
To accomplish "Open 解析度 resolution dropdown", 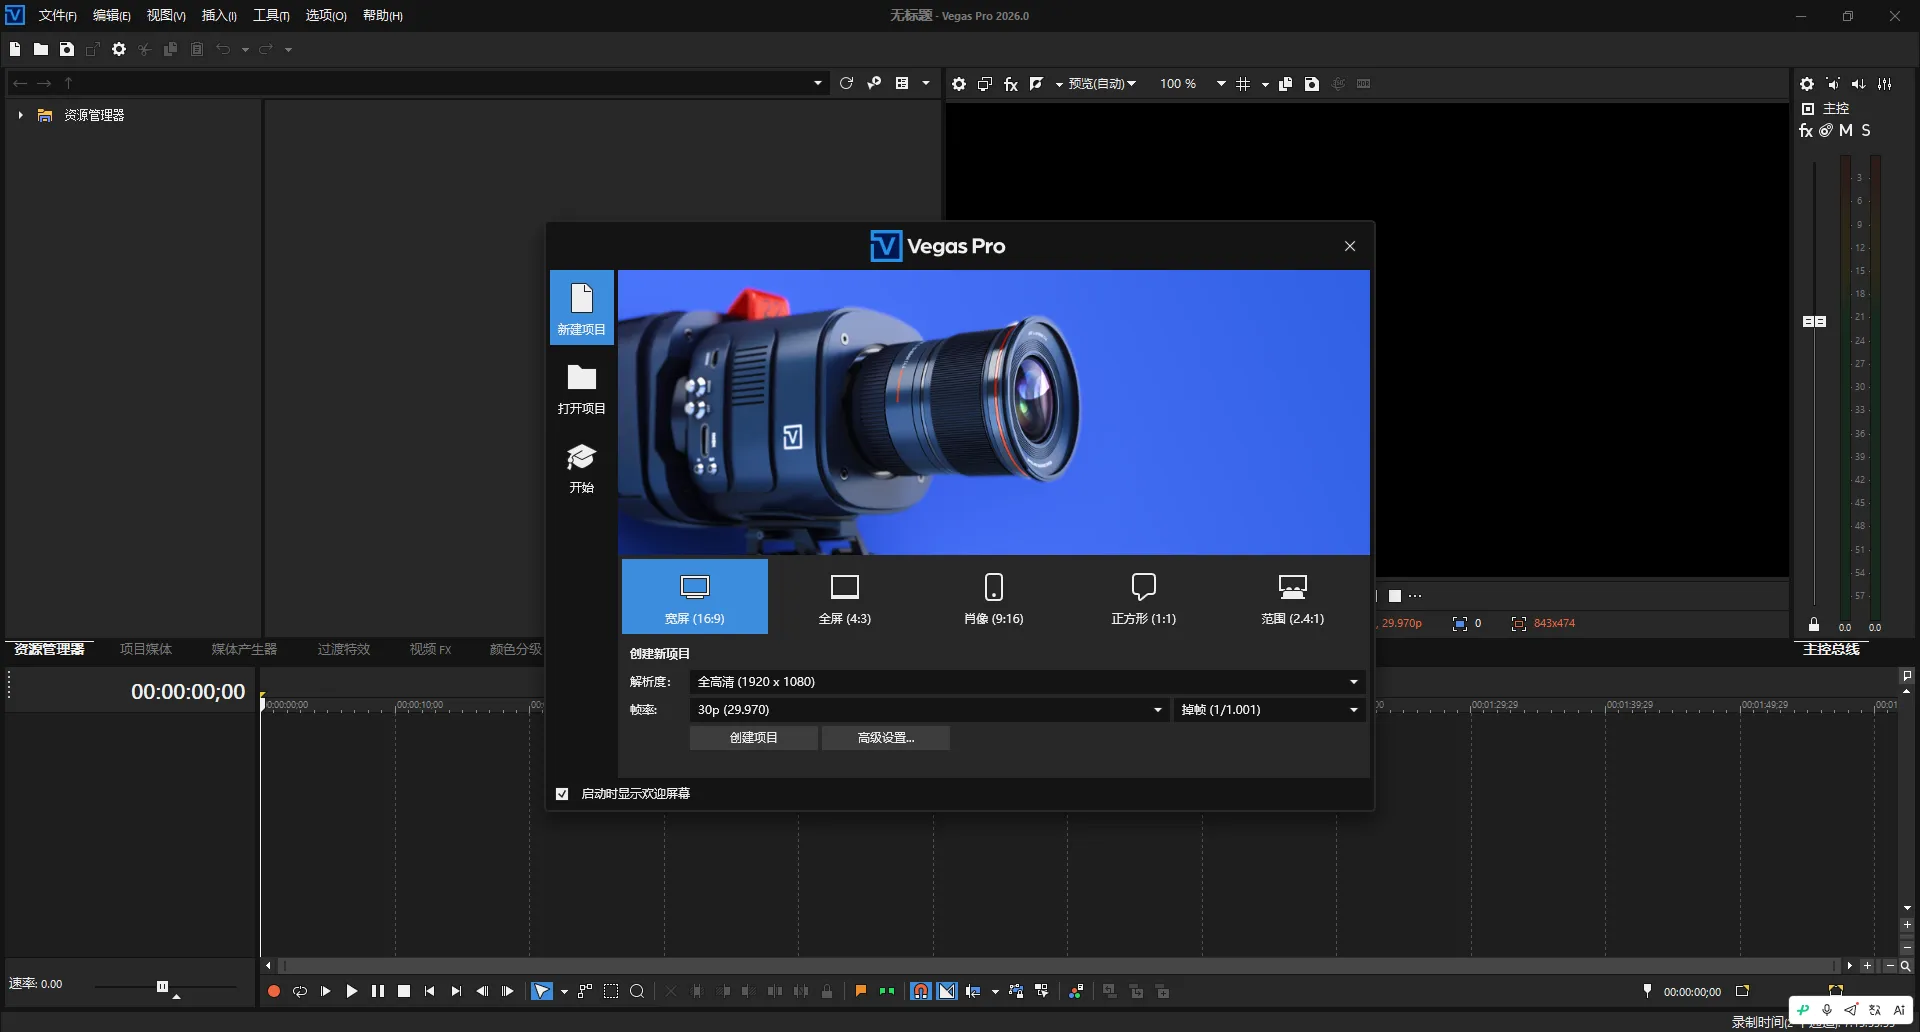I will (x=1027, y=682).
